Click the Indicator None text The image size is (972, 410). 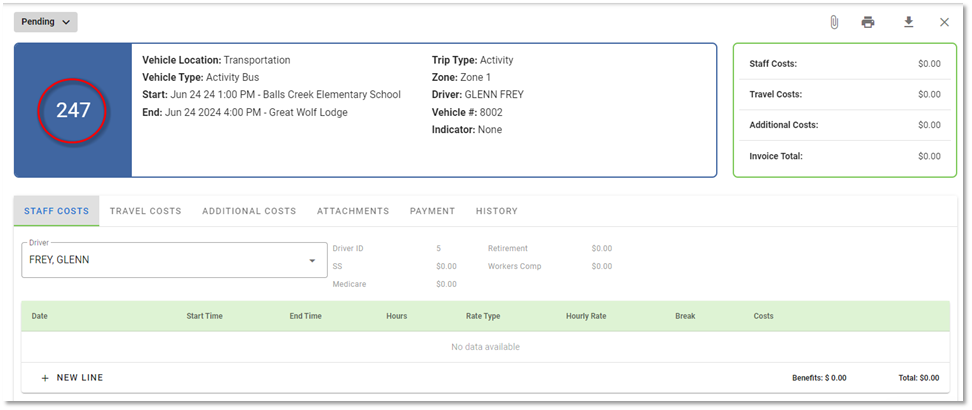pyautogui.click(x=467, y=130)
